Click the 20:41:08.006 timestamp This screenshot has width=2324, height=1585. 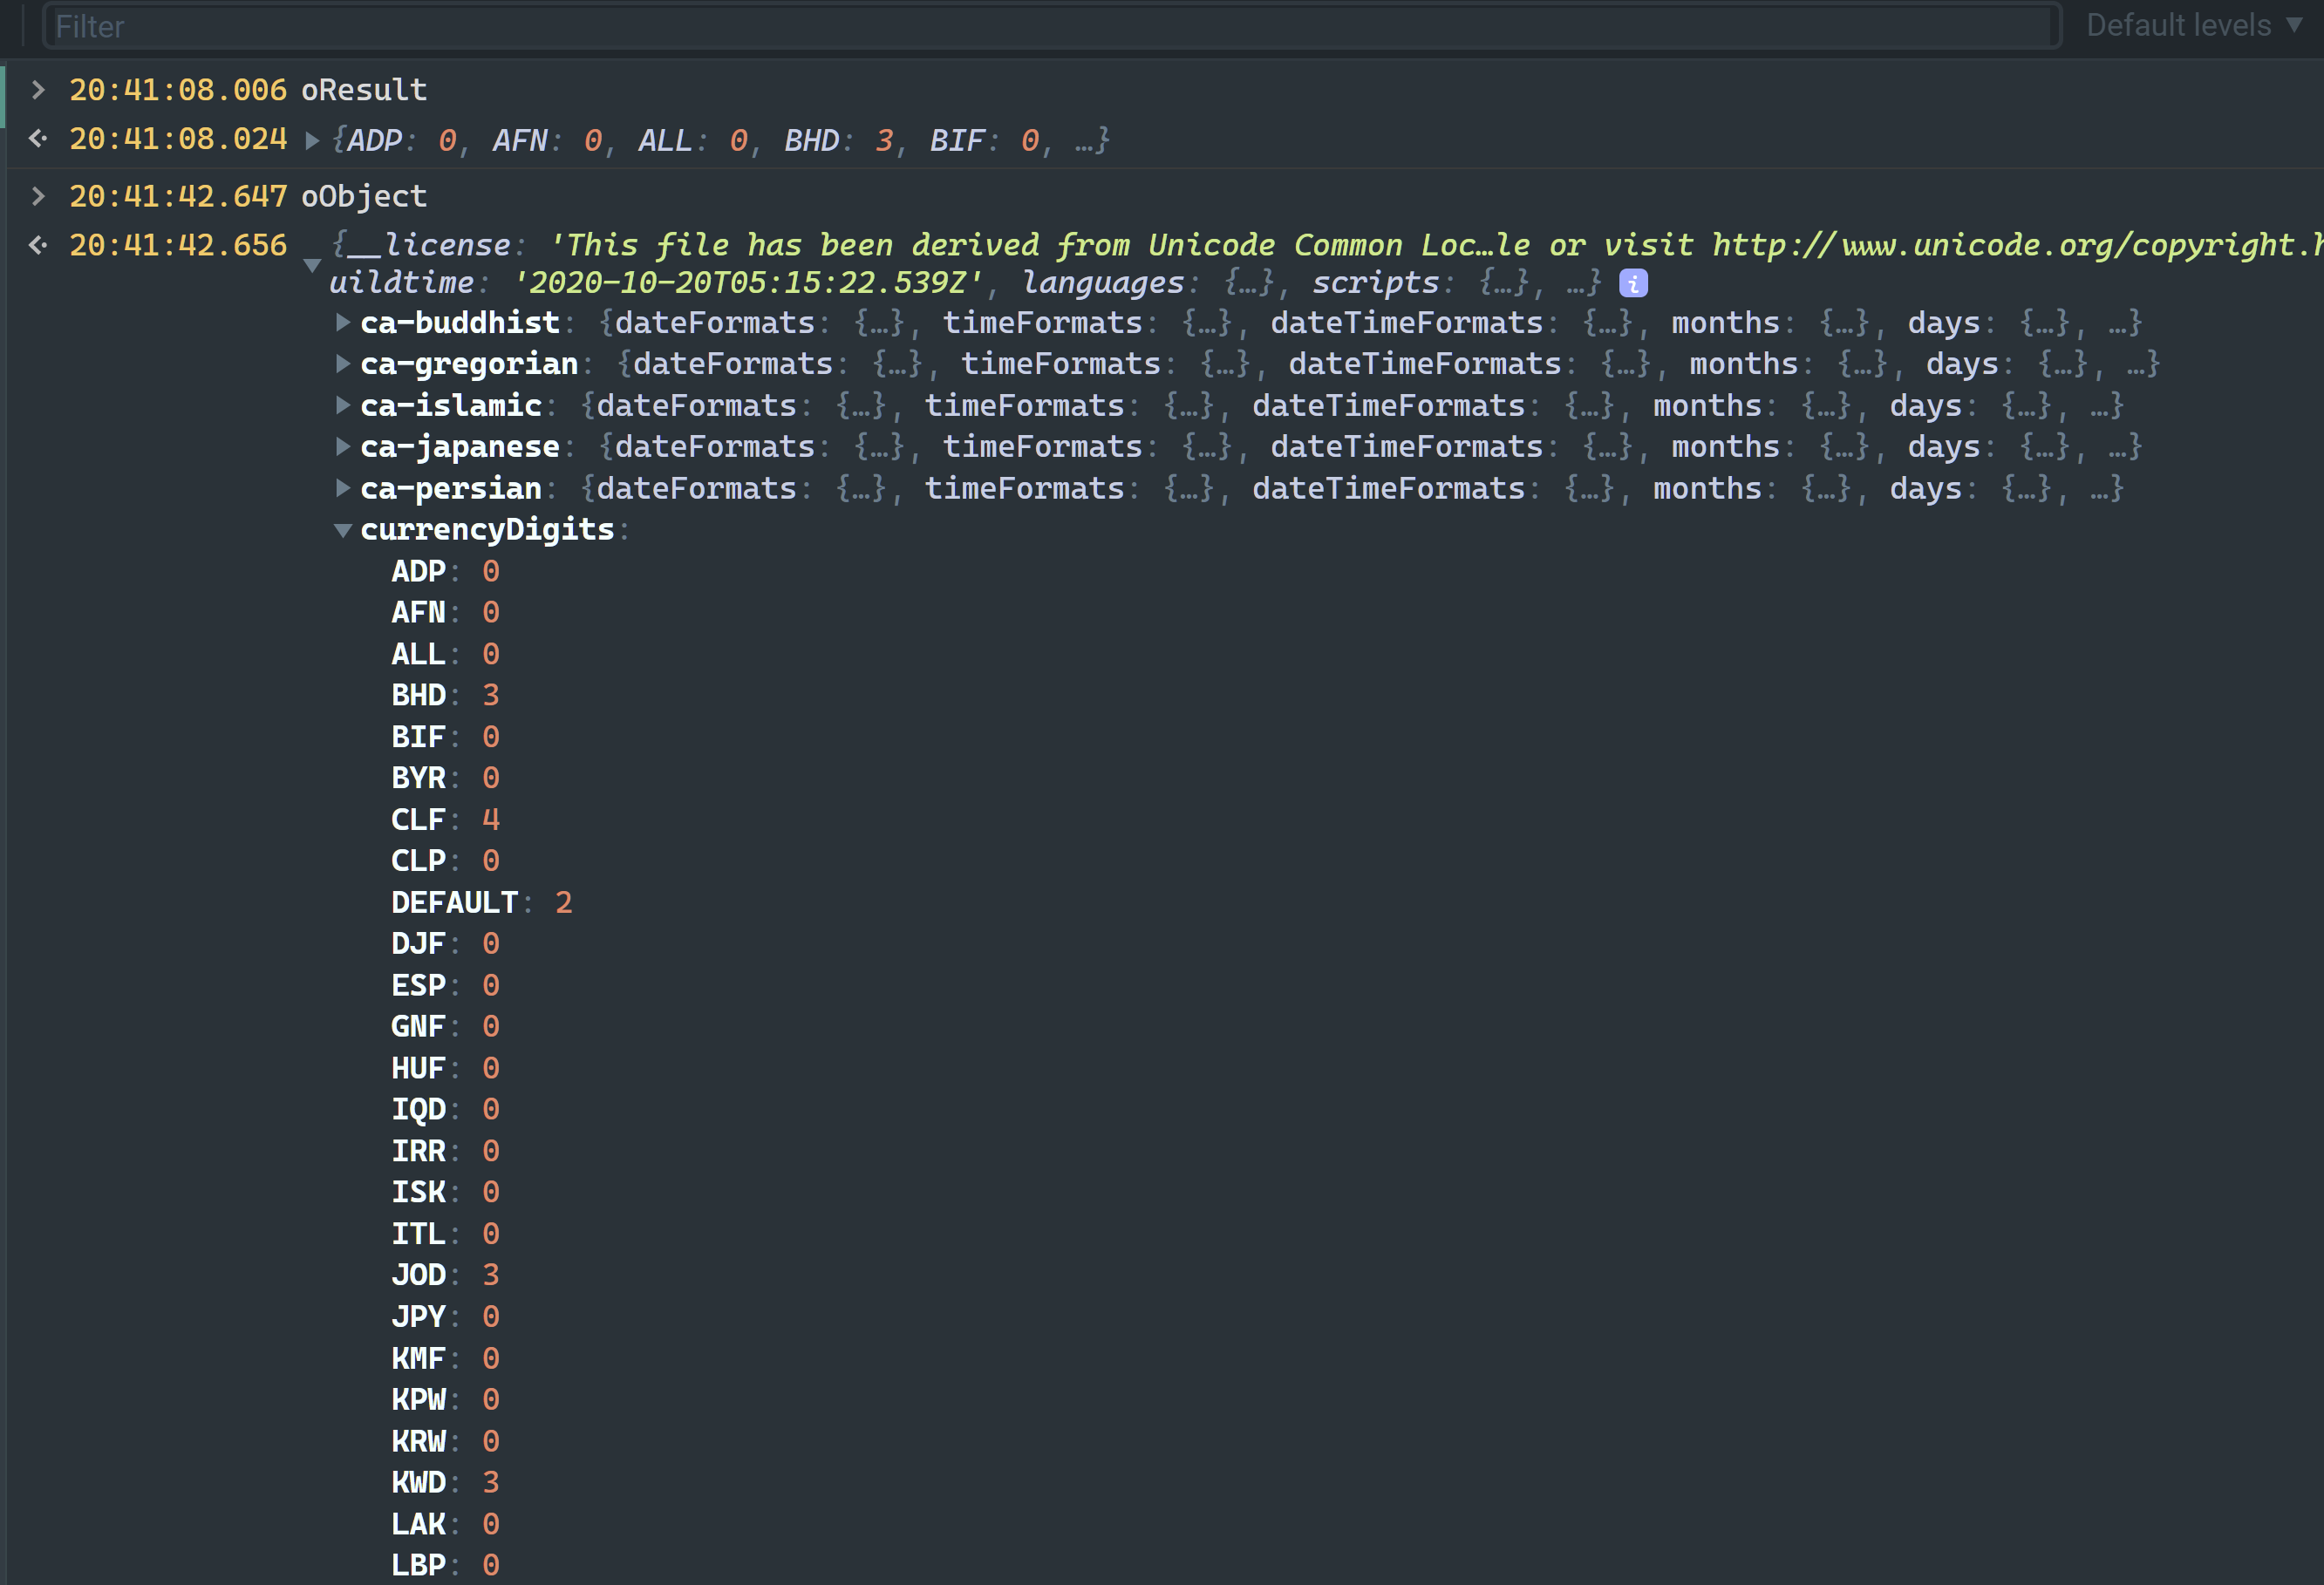pyautogui.click(x=178, y=90)
